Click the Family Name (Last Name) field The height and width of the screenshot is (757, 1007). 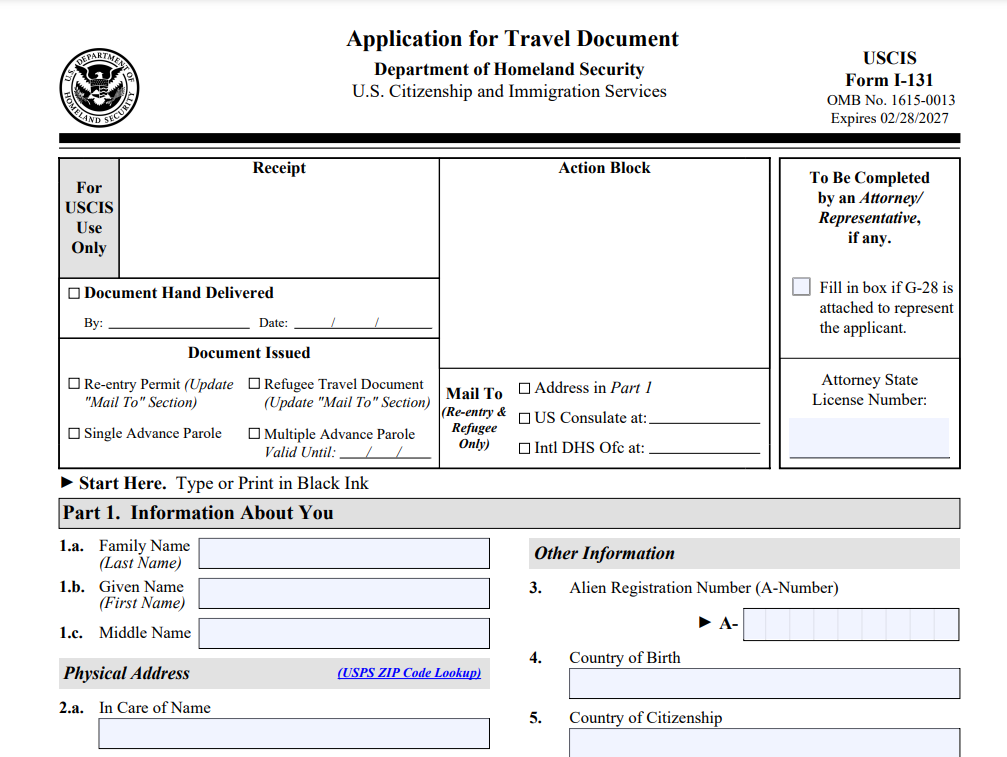pos(344,553)
